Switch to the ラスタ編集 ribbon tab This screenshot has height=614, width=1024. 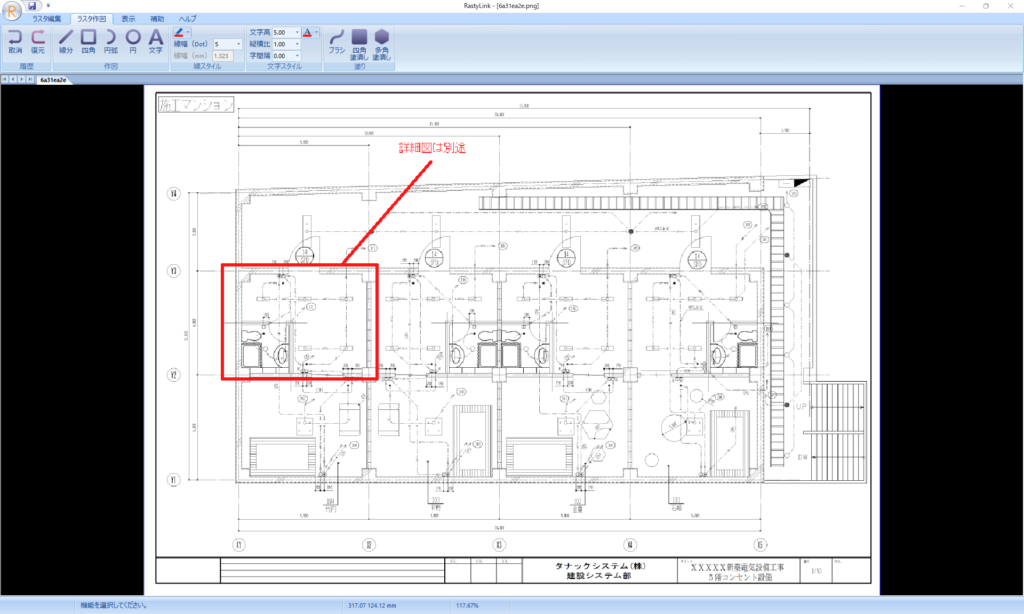46,19
